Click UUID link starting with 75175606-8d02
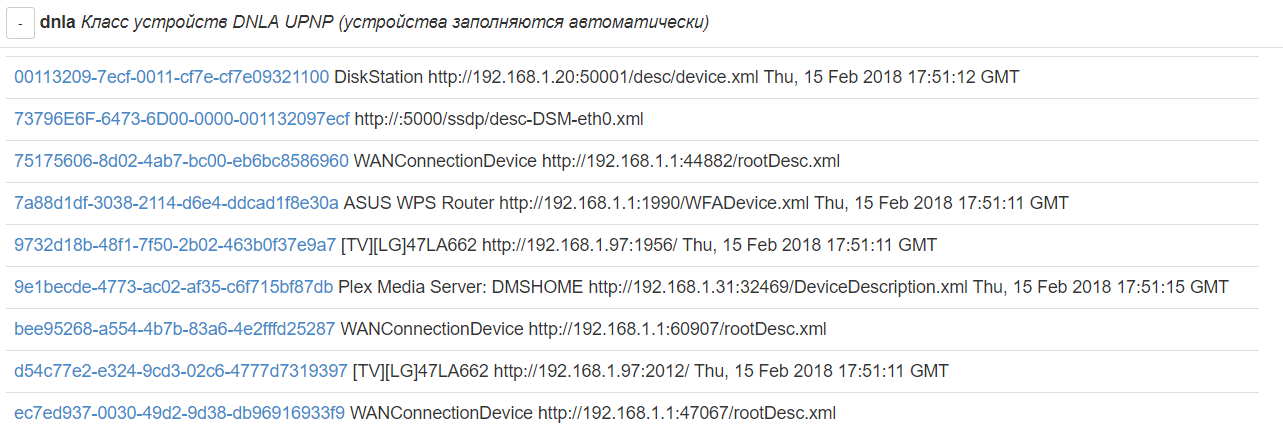 coord(181,161)
